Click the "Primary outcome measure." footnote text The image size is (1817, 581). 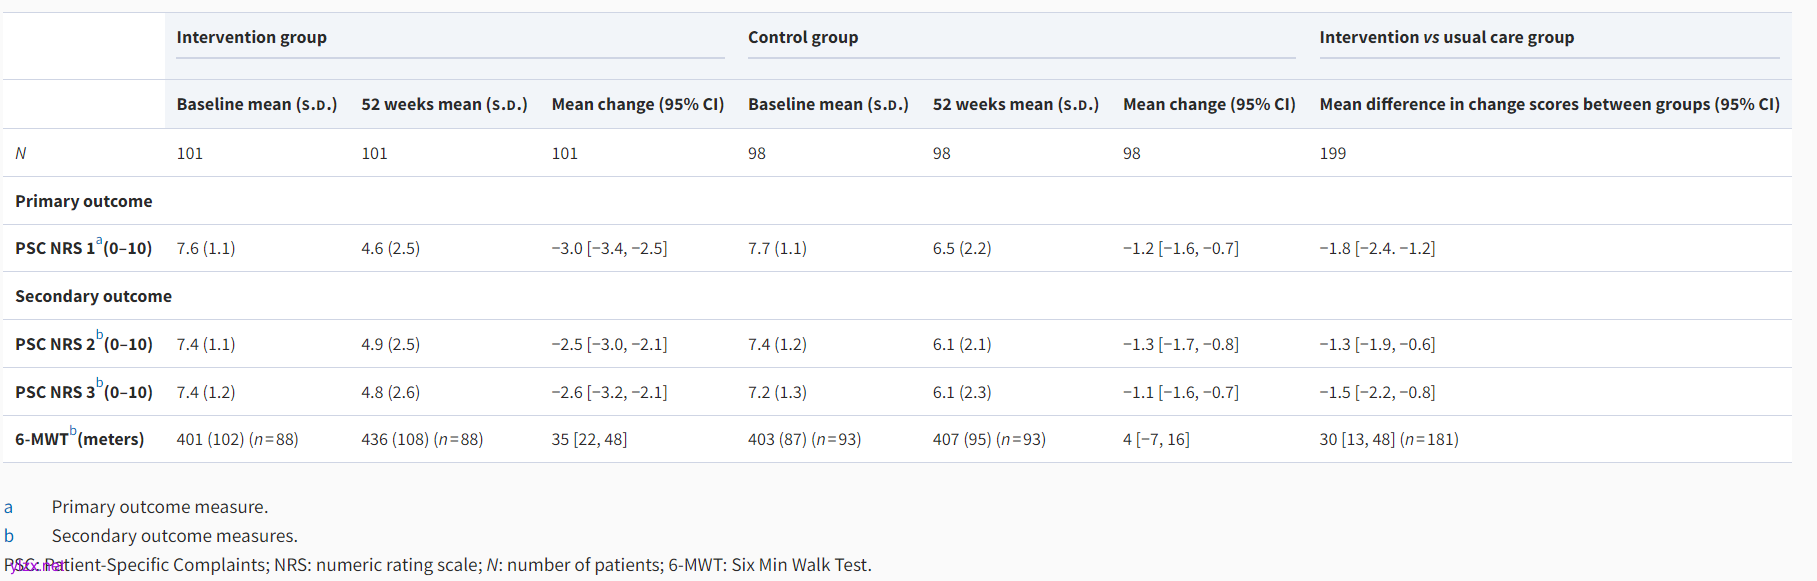[x=160, y=507]
